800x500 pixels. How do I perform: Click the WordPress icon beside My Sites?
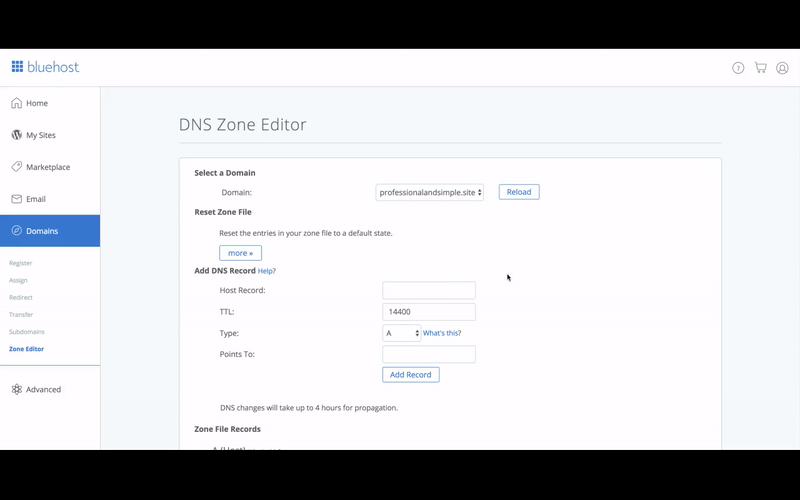click(16, 135)
